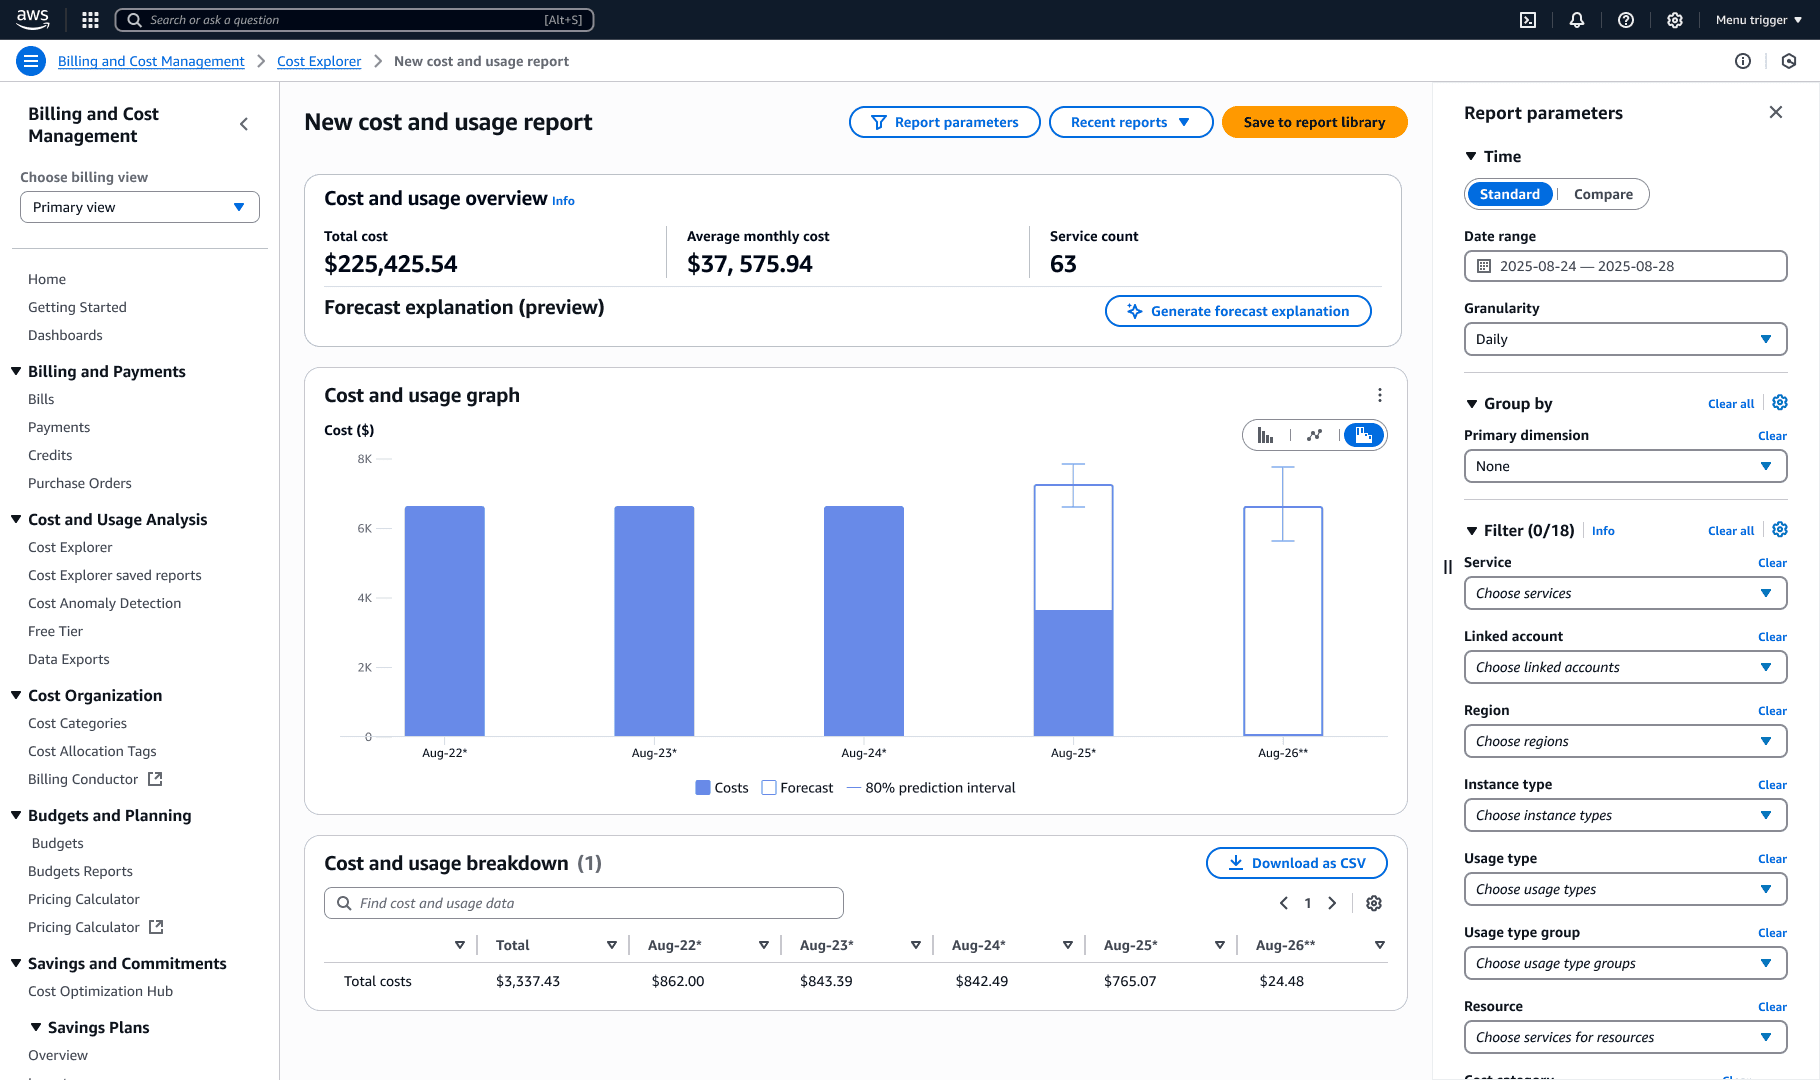Toggle the side navigation hamburger button

31,61
